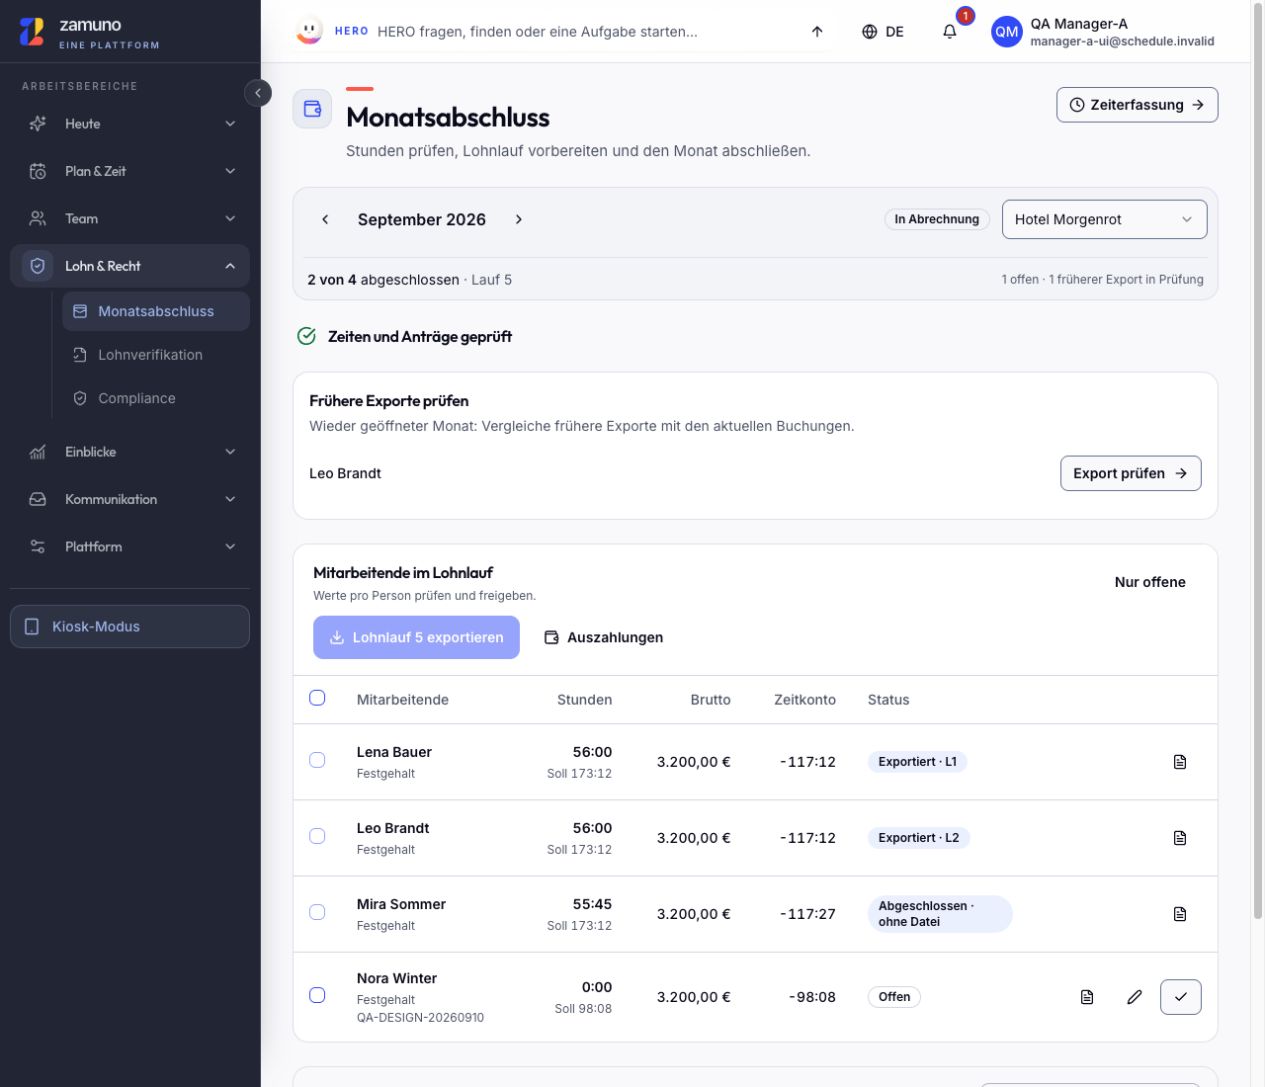The image size is (1265, 1087).
Task: Open Compliance in the sidebar
Action: point(156,398)
